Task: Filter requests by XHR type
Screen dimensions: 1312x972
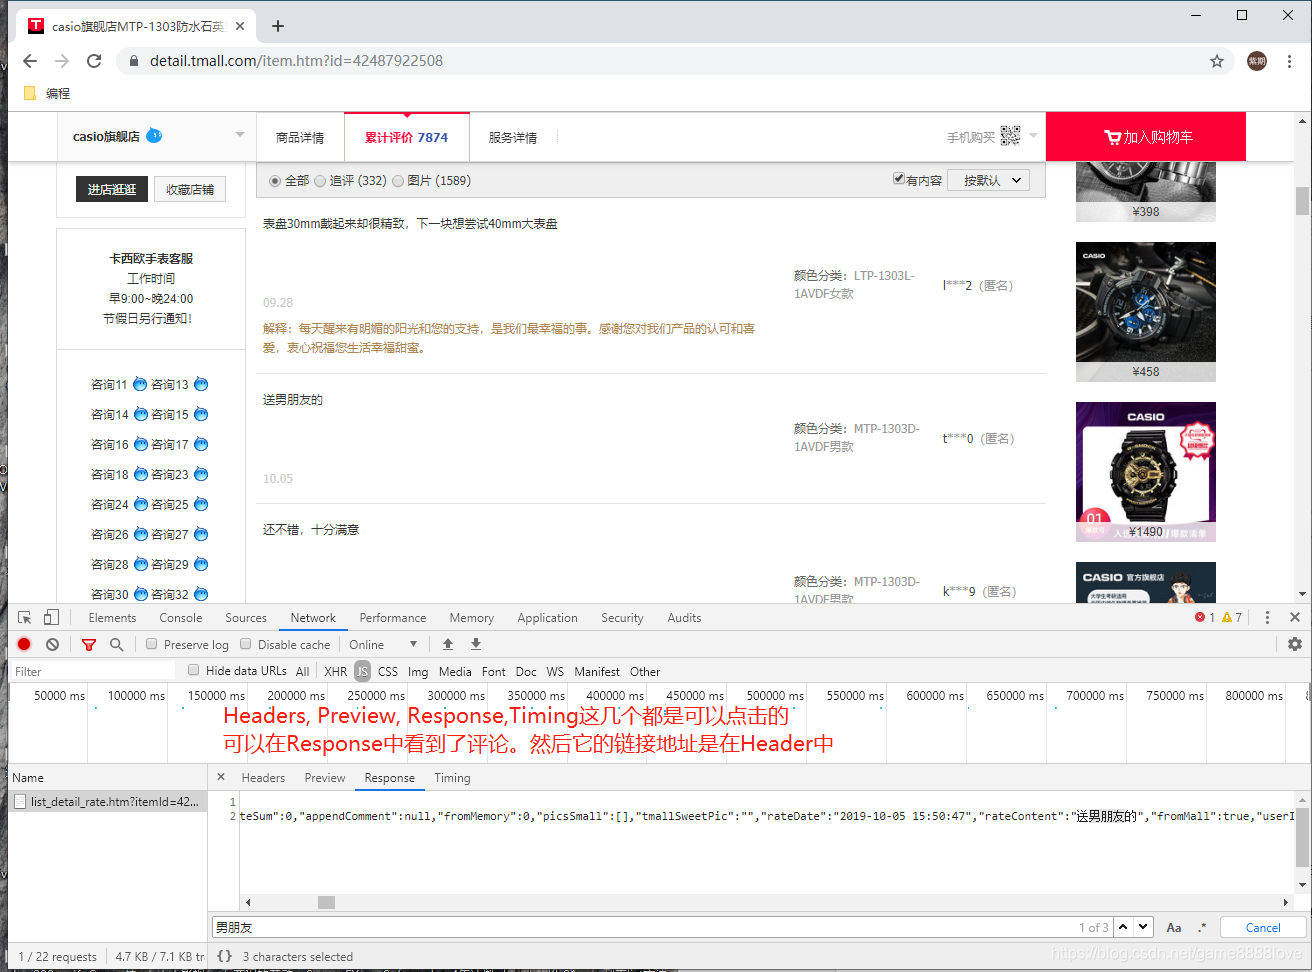Action: 336,672
